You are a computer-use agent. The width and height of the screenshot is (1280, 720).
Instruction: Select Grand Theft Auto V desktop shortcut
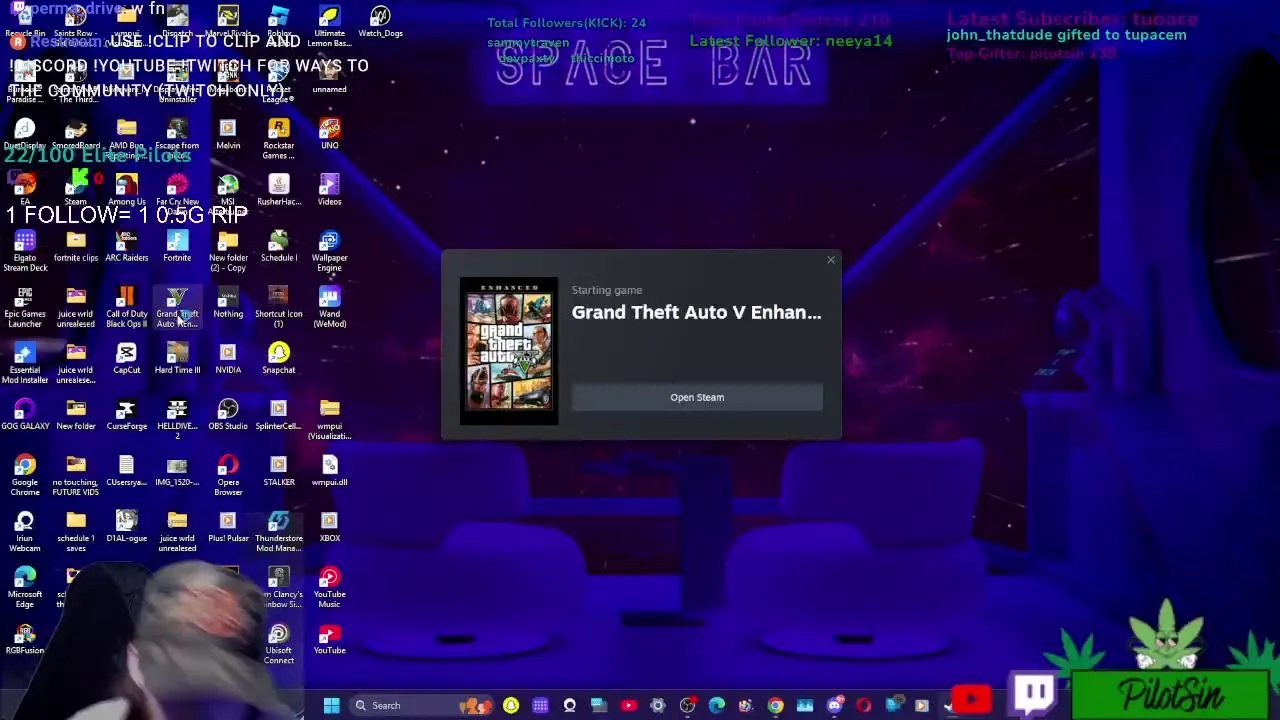177,306
